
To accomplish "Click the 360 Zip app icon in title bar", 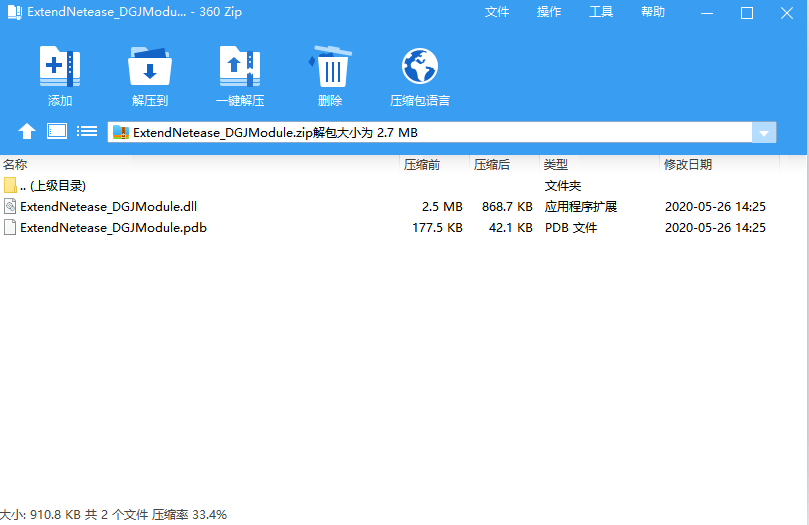I will pos(14,12).
